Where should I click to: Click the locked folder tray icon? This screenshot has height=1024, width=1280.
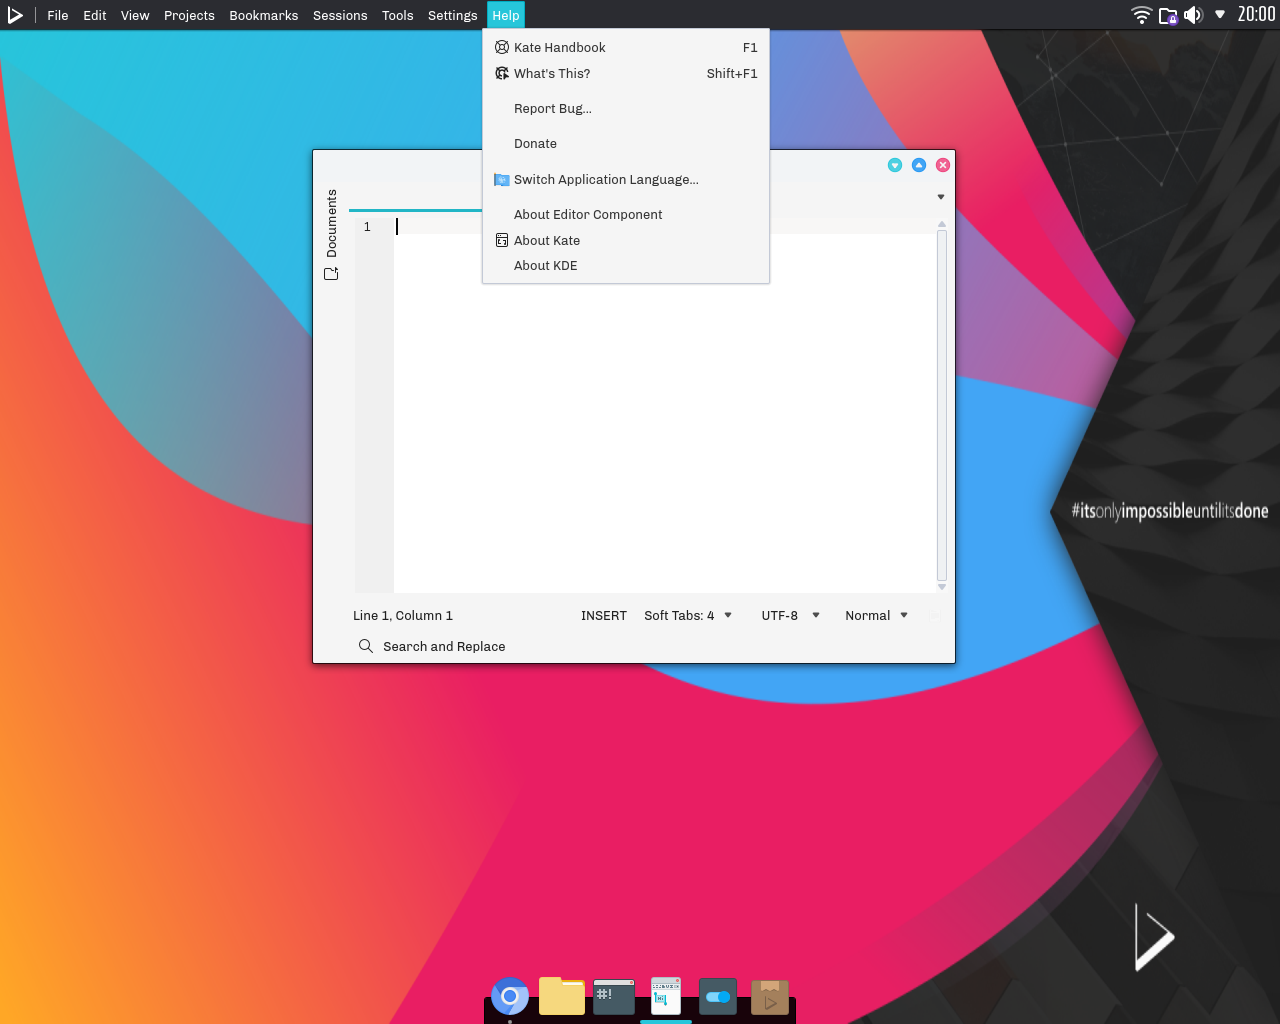[1168, 15]
